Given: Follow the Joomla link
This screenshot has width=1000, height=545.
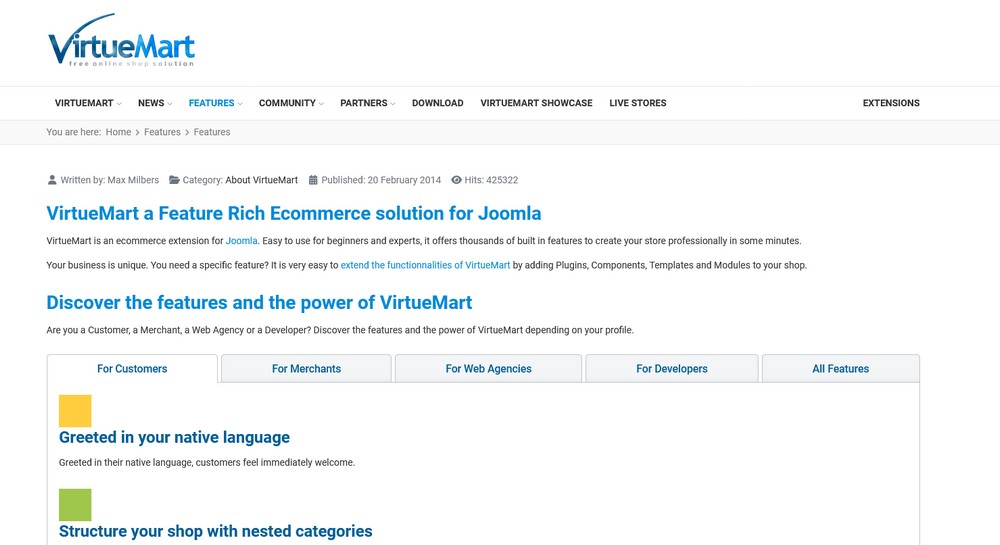Looking at the screenshot, I should tap(242, 241).
